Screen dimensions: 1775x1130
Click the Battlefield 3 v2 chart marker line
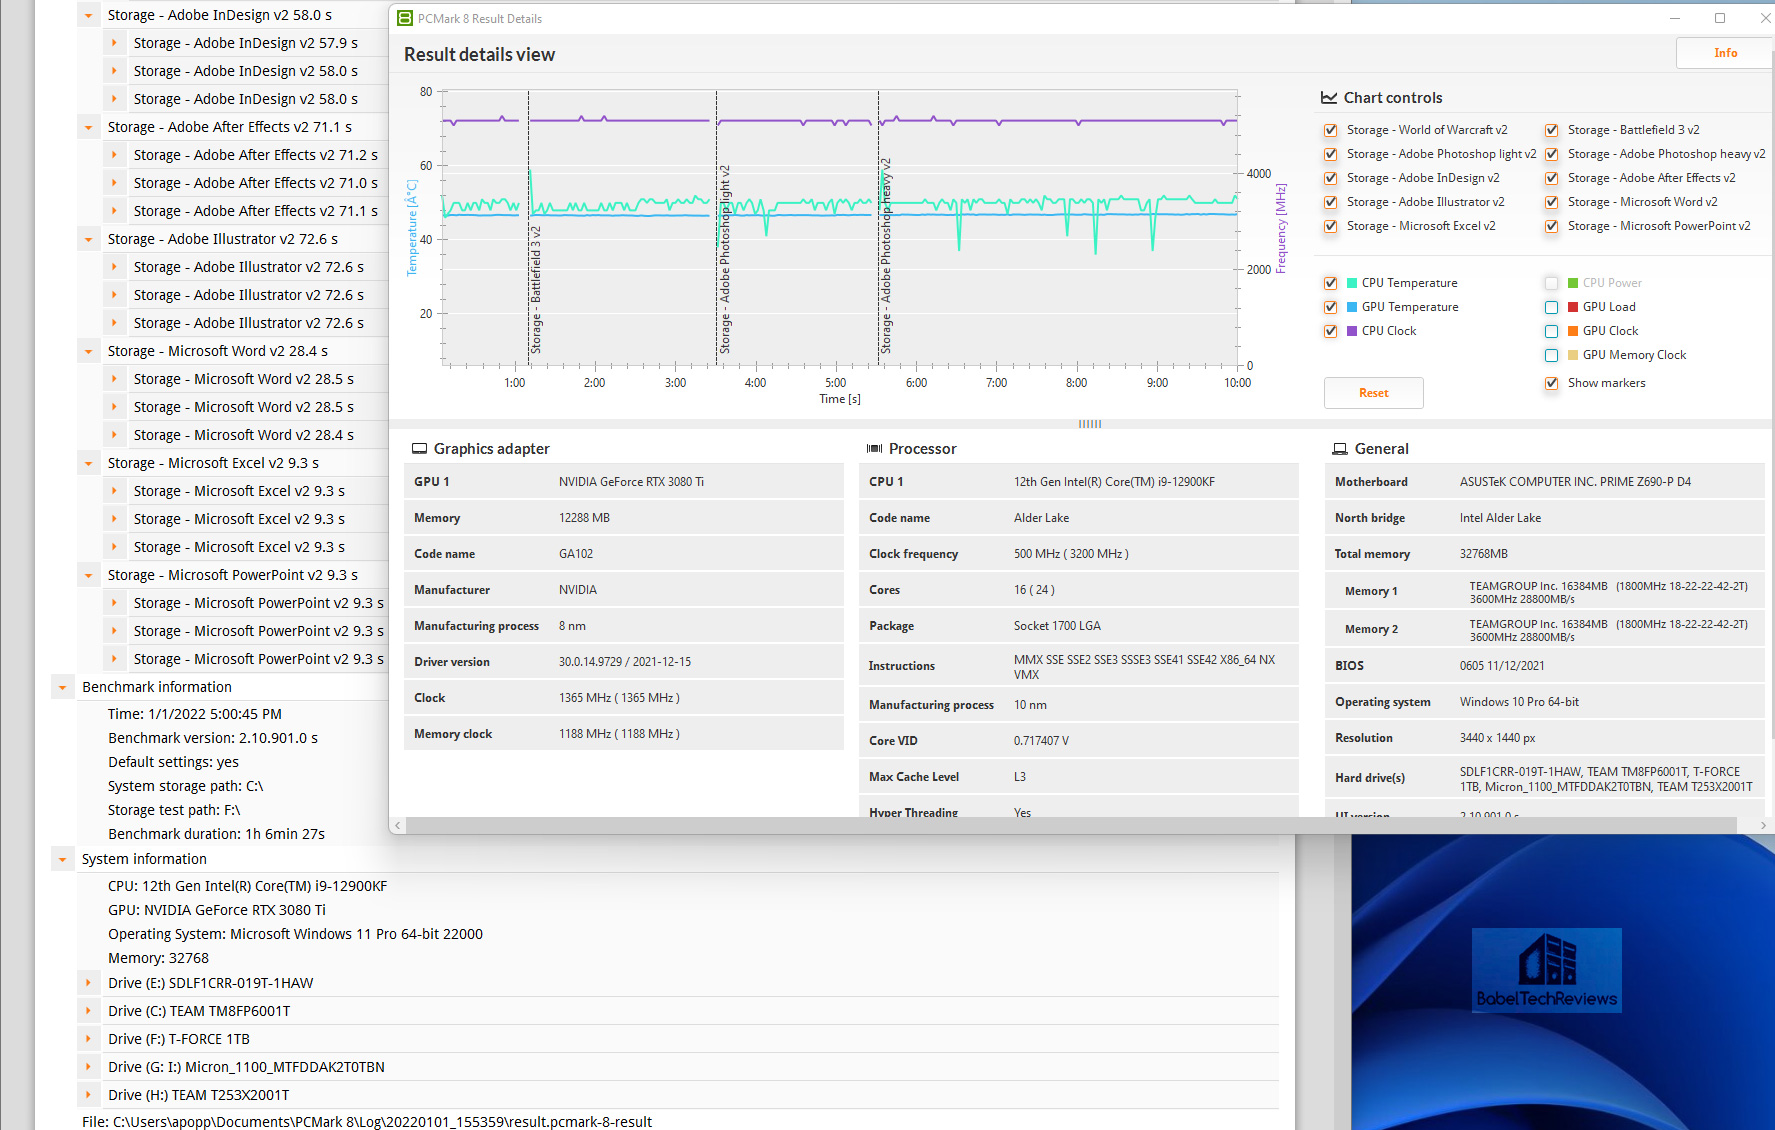(529, 228)
